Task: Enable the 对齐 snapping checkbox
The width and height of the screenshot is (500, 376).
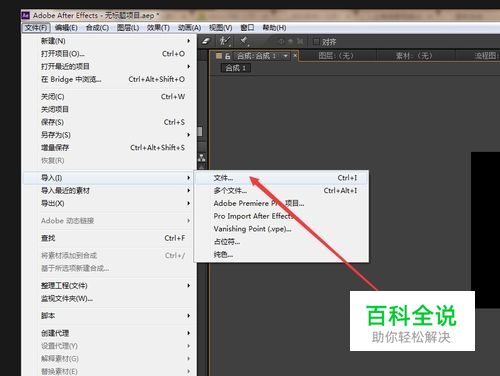Action: [316, 42]
